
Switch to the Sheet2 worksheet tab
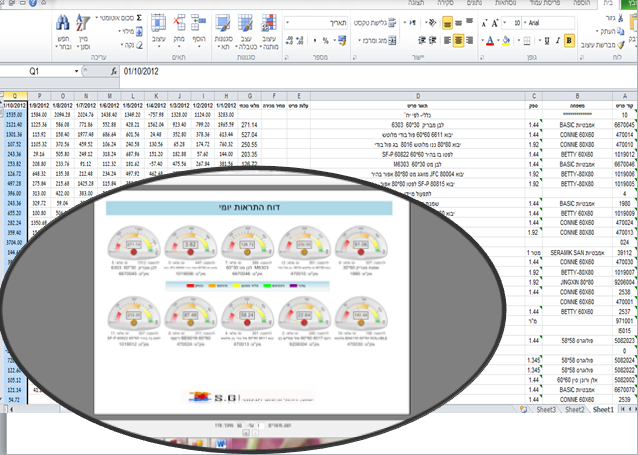(x=575, y=409)
